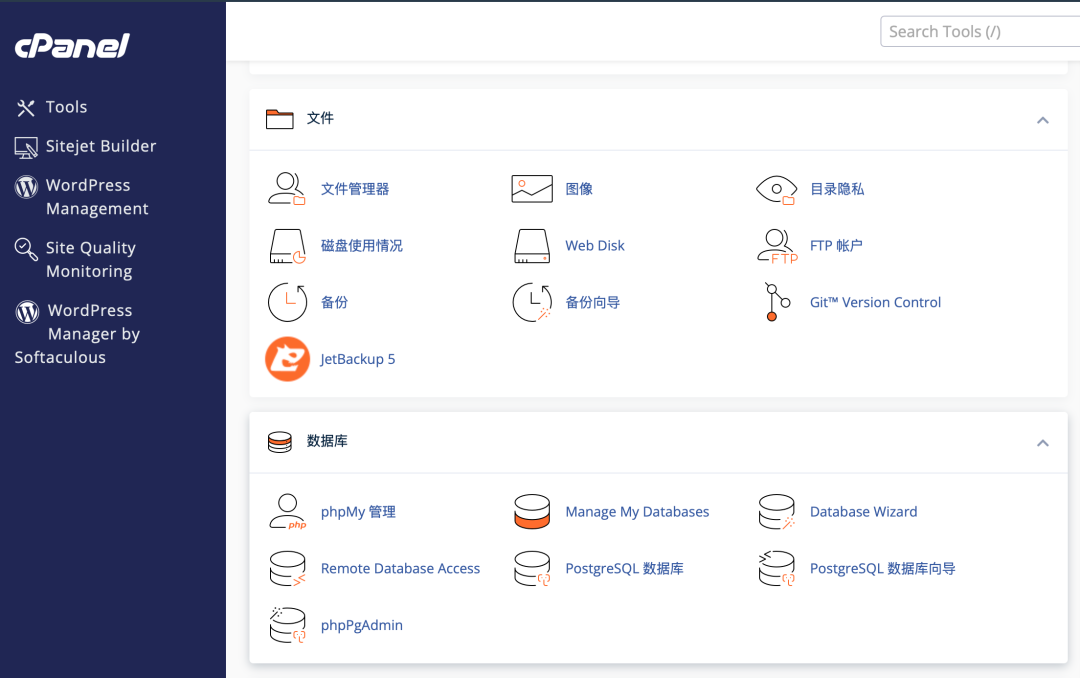Open the 备份 link
The width and height of the screenshot is (1080, 678).
click(334, 302)
